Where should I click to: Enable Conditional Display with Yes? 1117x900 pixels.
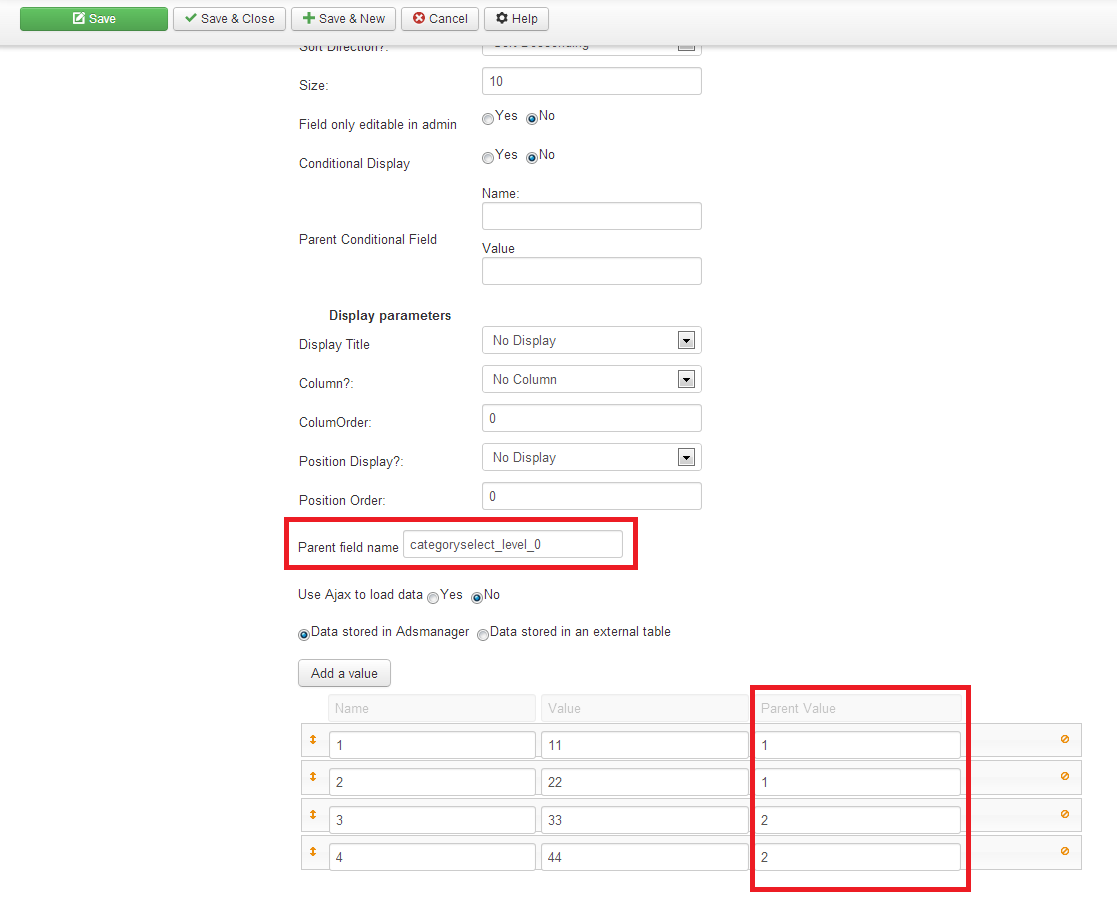[x=488, y=158]
